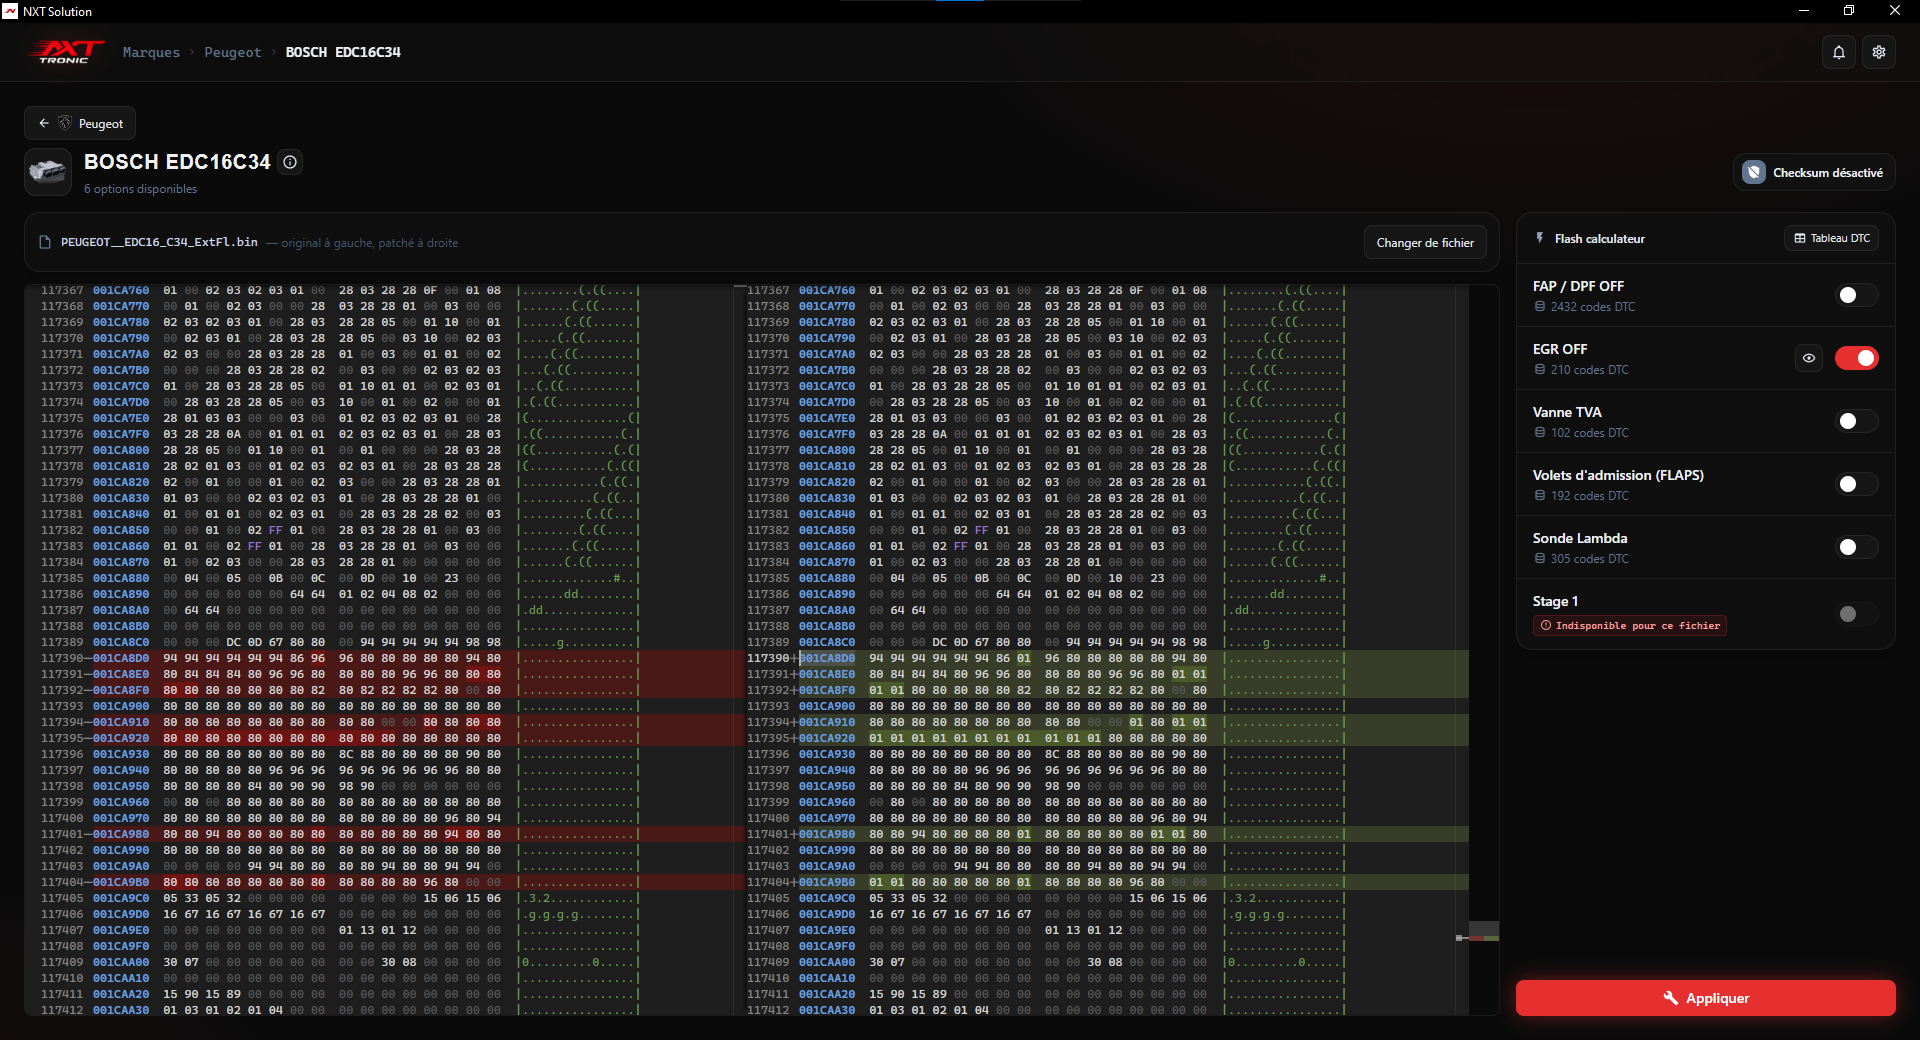Click the Vanne TVA database icon
Image resolution: width=1920 pixels, height=1040 pixels.
tap(1540, 433)
